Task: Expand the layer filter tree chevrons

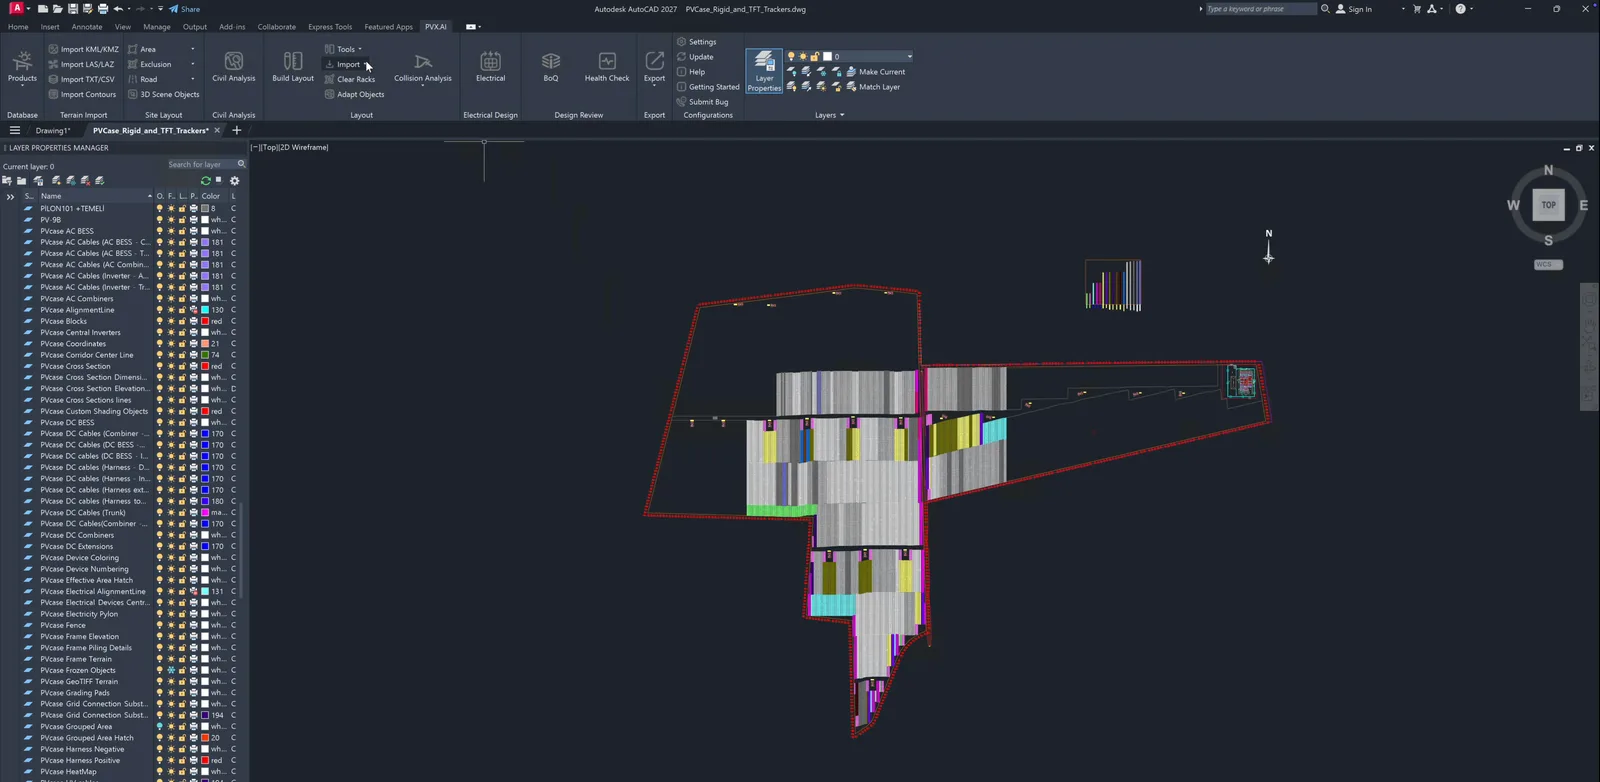Action: click(10, 196)
